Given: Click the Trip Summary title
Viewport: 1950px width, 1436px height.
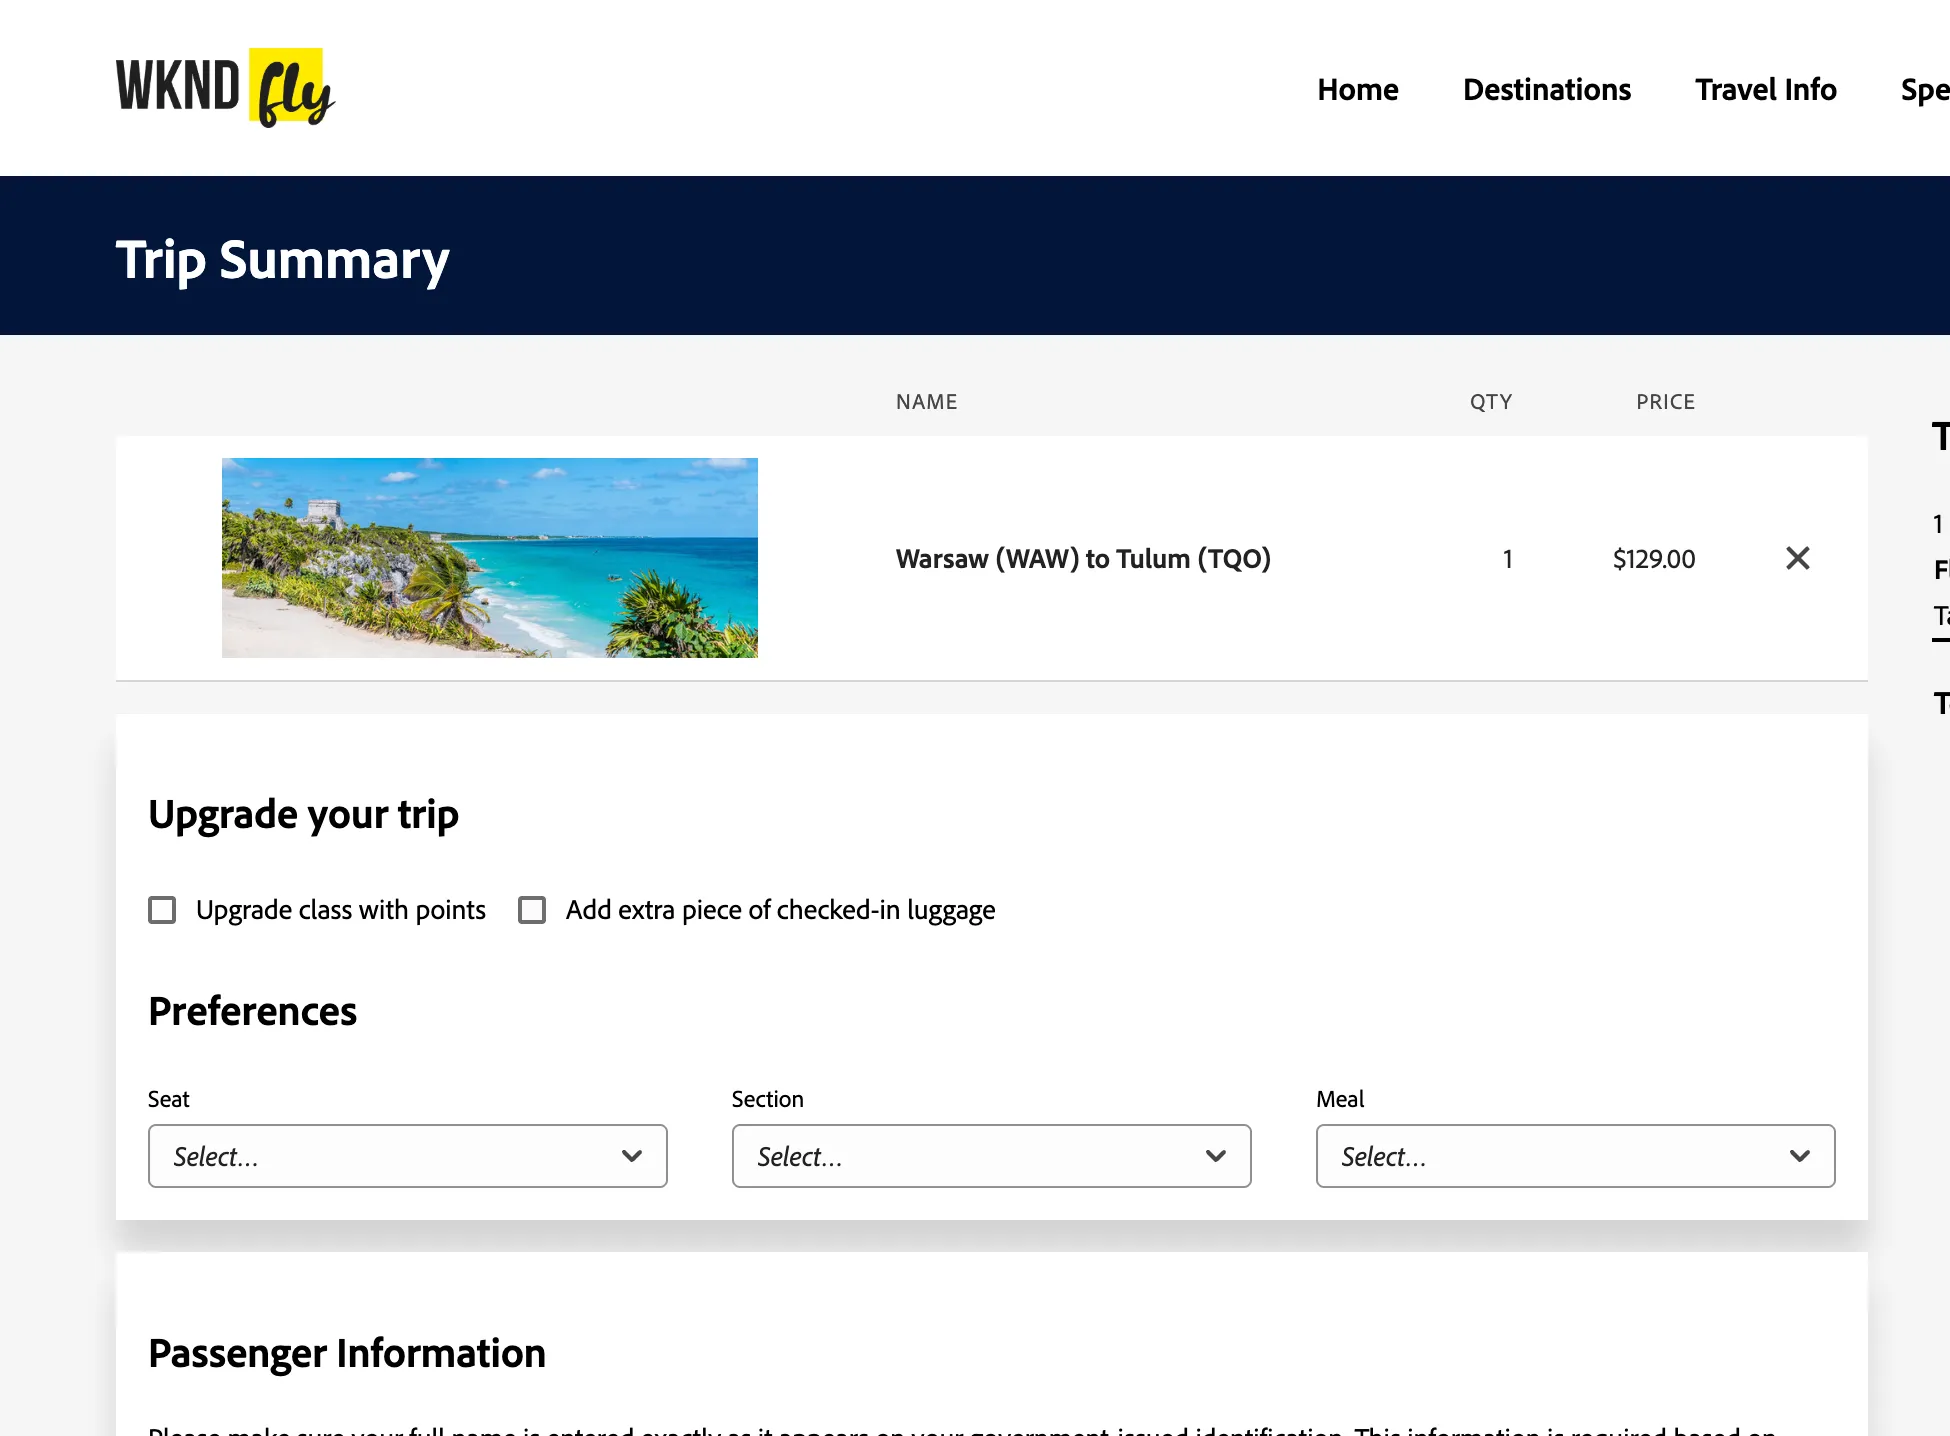Looking at the screenshot, I should coord(282,260).
